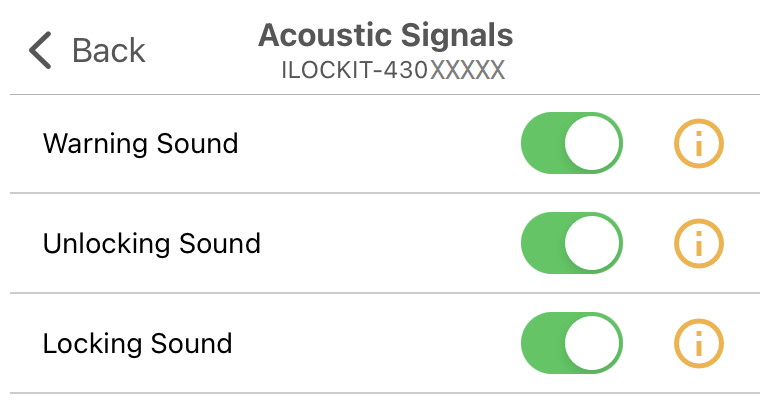Click the Warning Sound label text
This screenshot has height=410, width=780.
[x=140, y=144]
